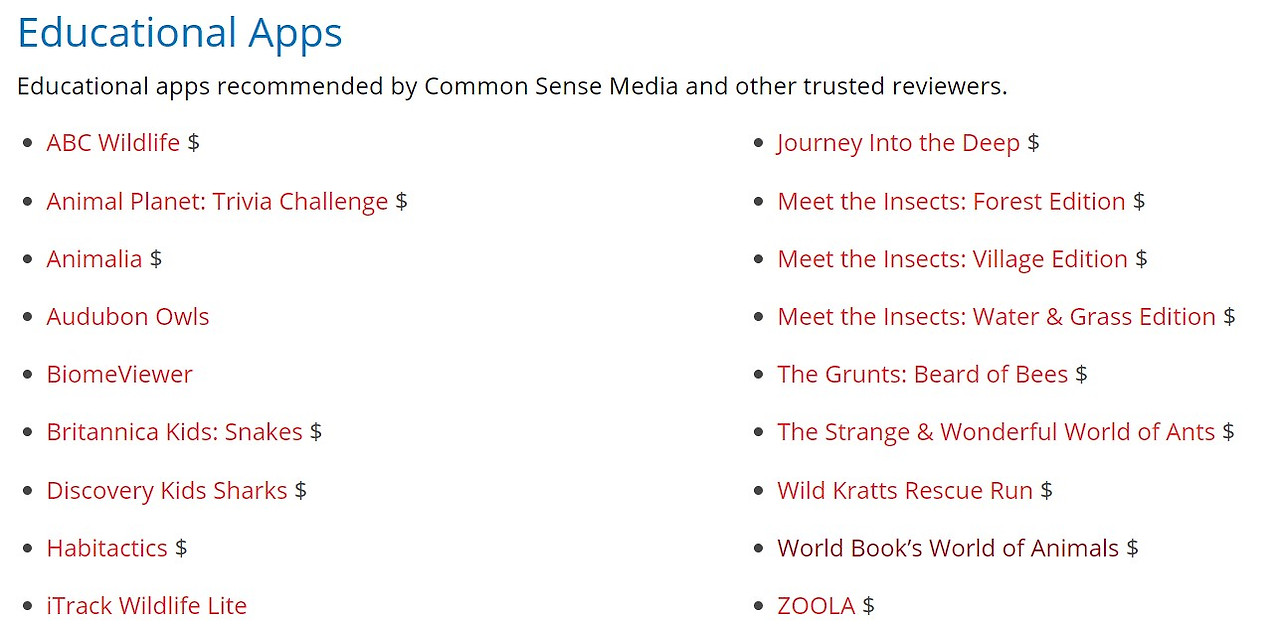1280x633 pixels.
Task: Open the Wild Kratts Rescue Run link
Action: [905, 491]
